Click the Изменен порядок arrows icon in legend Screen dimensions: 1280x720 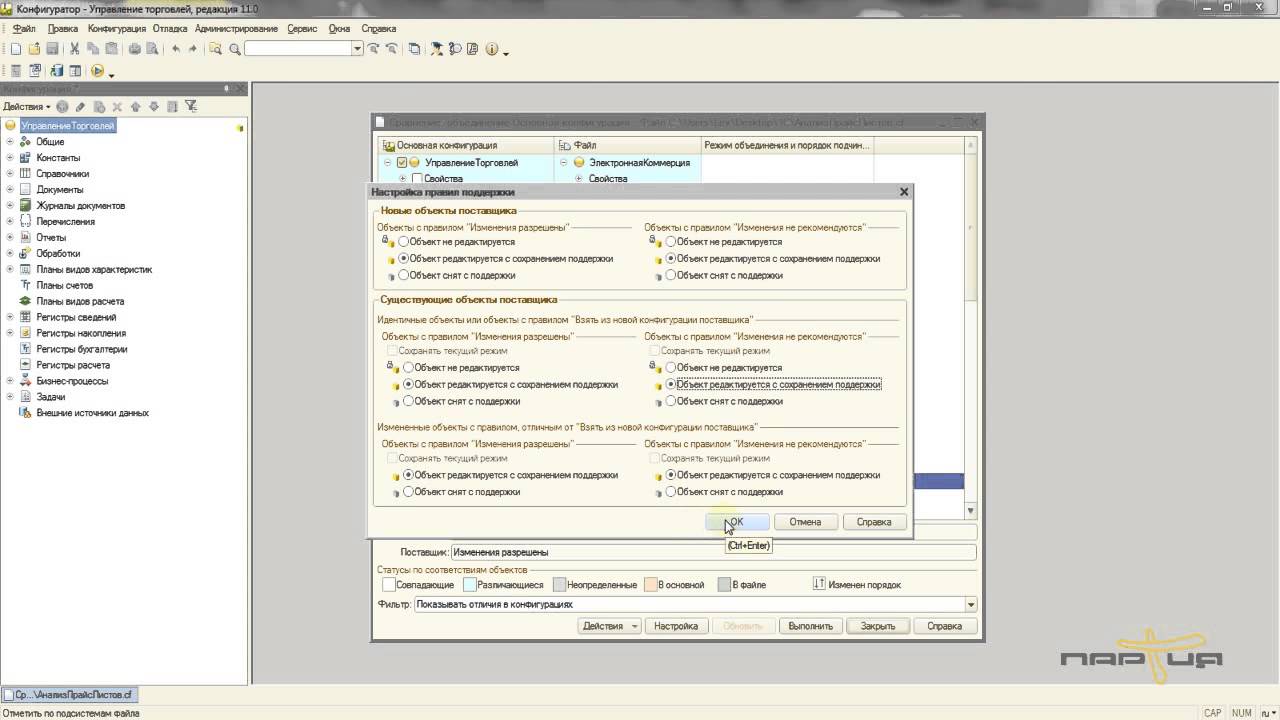point(818,584)
